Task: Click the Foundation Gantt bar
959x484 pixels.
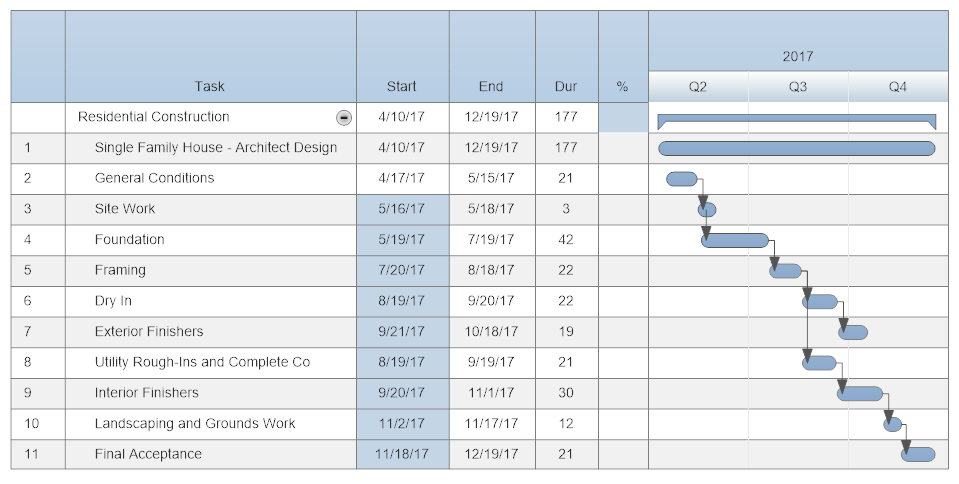Action: pyautogui.click(x=736, y=240)
